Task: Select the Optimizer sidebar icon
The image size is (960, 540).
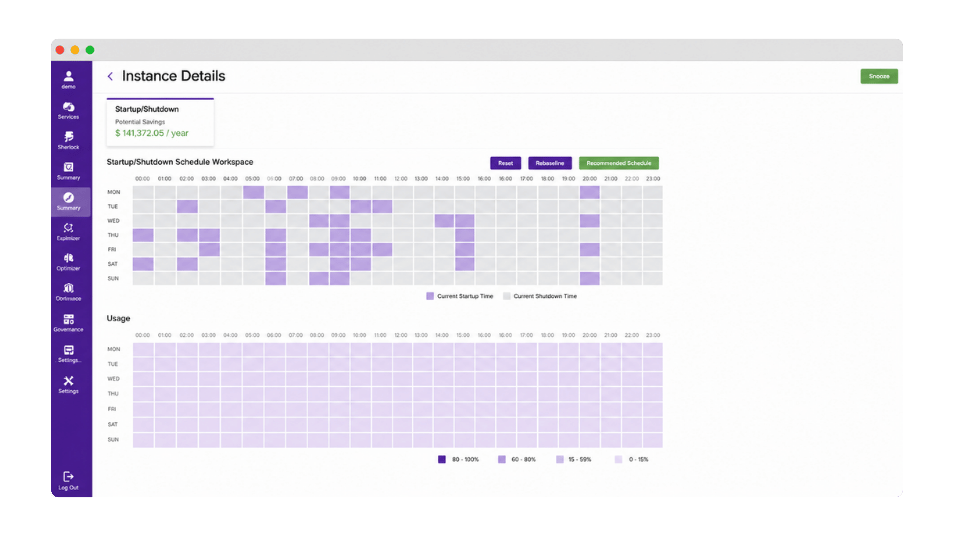Action: click(x=69, y=258)
